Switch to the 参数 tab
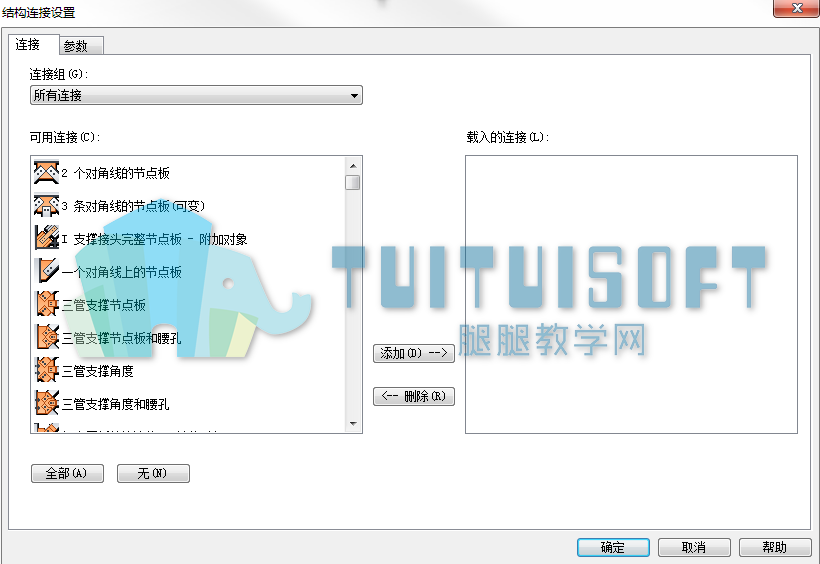The height and width of the screenshot is (564, 820). point(81,46)
